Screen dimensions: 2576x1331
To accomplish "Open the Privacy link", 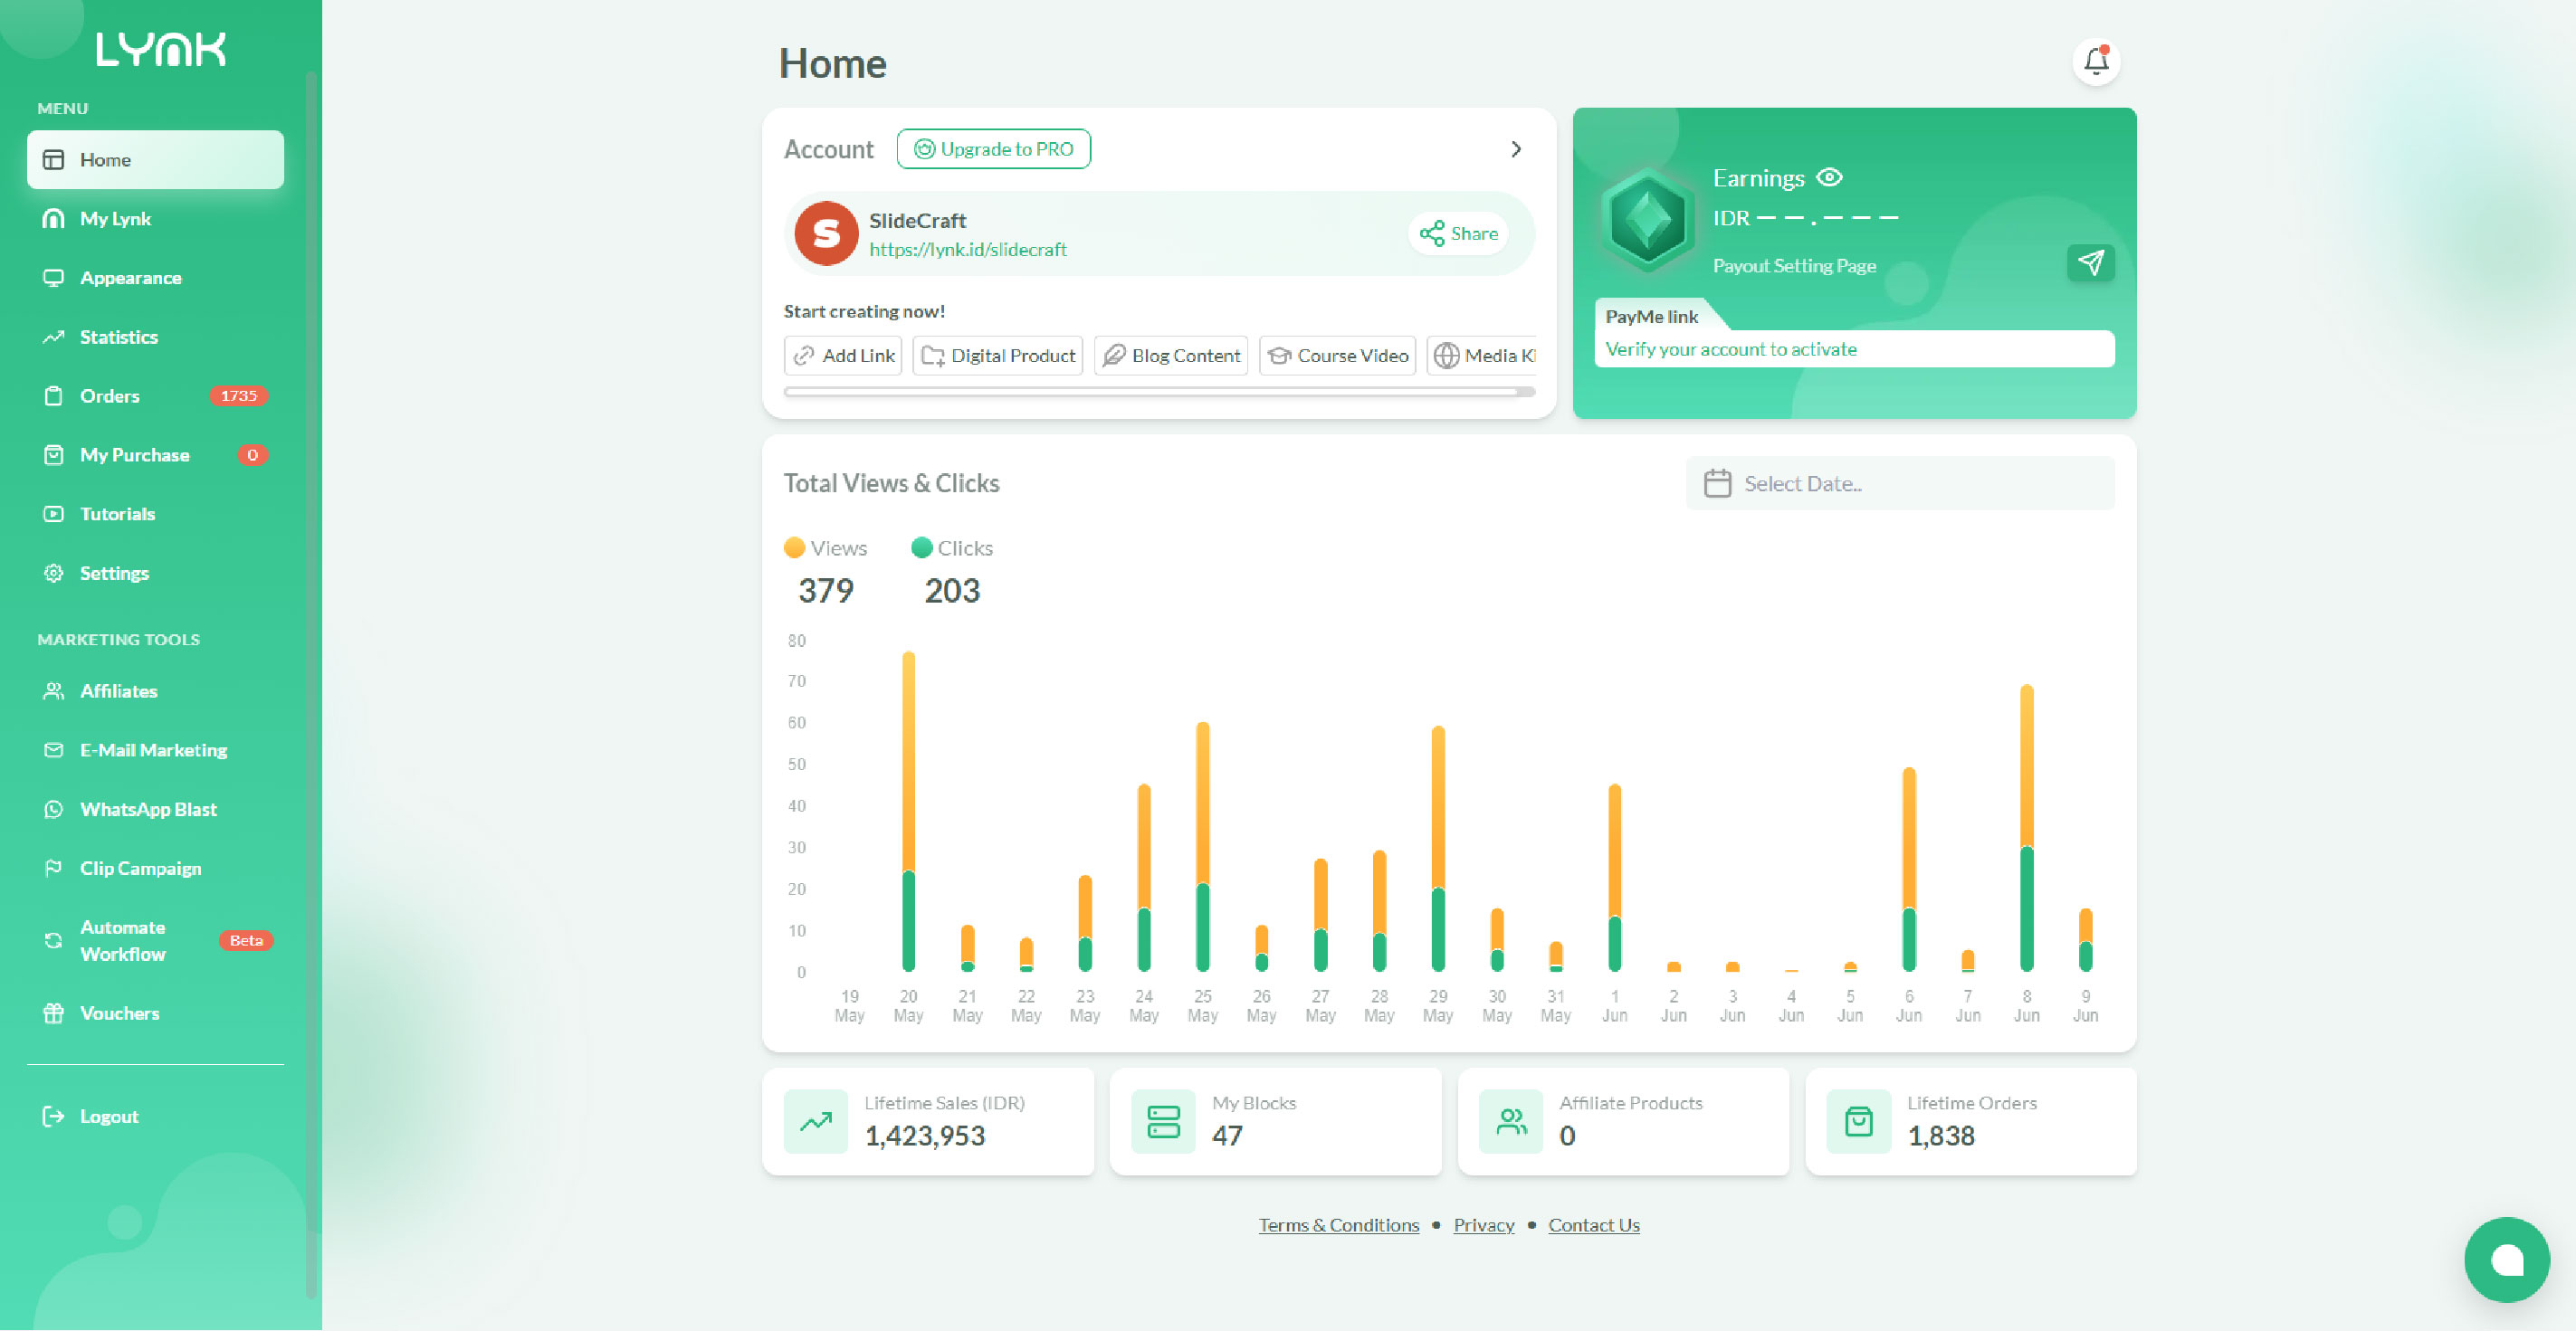I will pos(1484,1225).
